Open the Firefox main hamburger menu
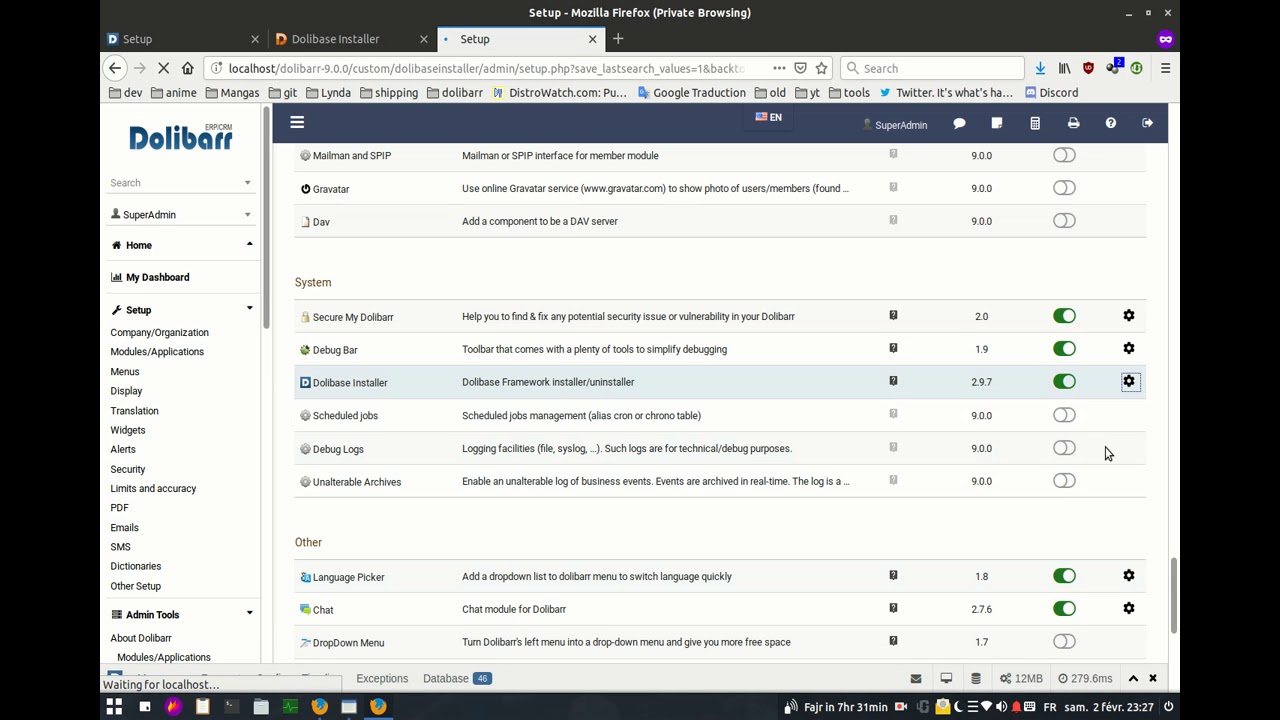This screenshot has width=1280, height=720. click(x=1165, y=68)
